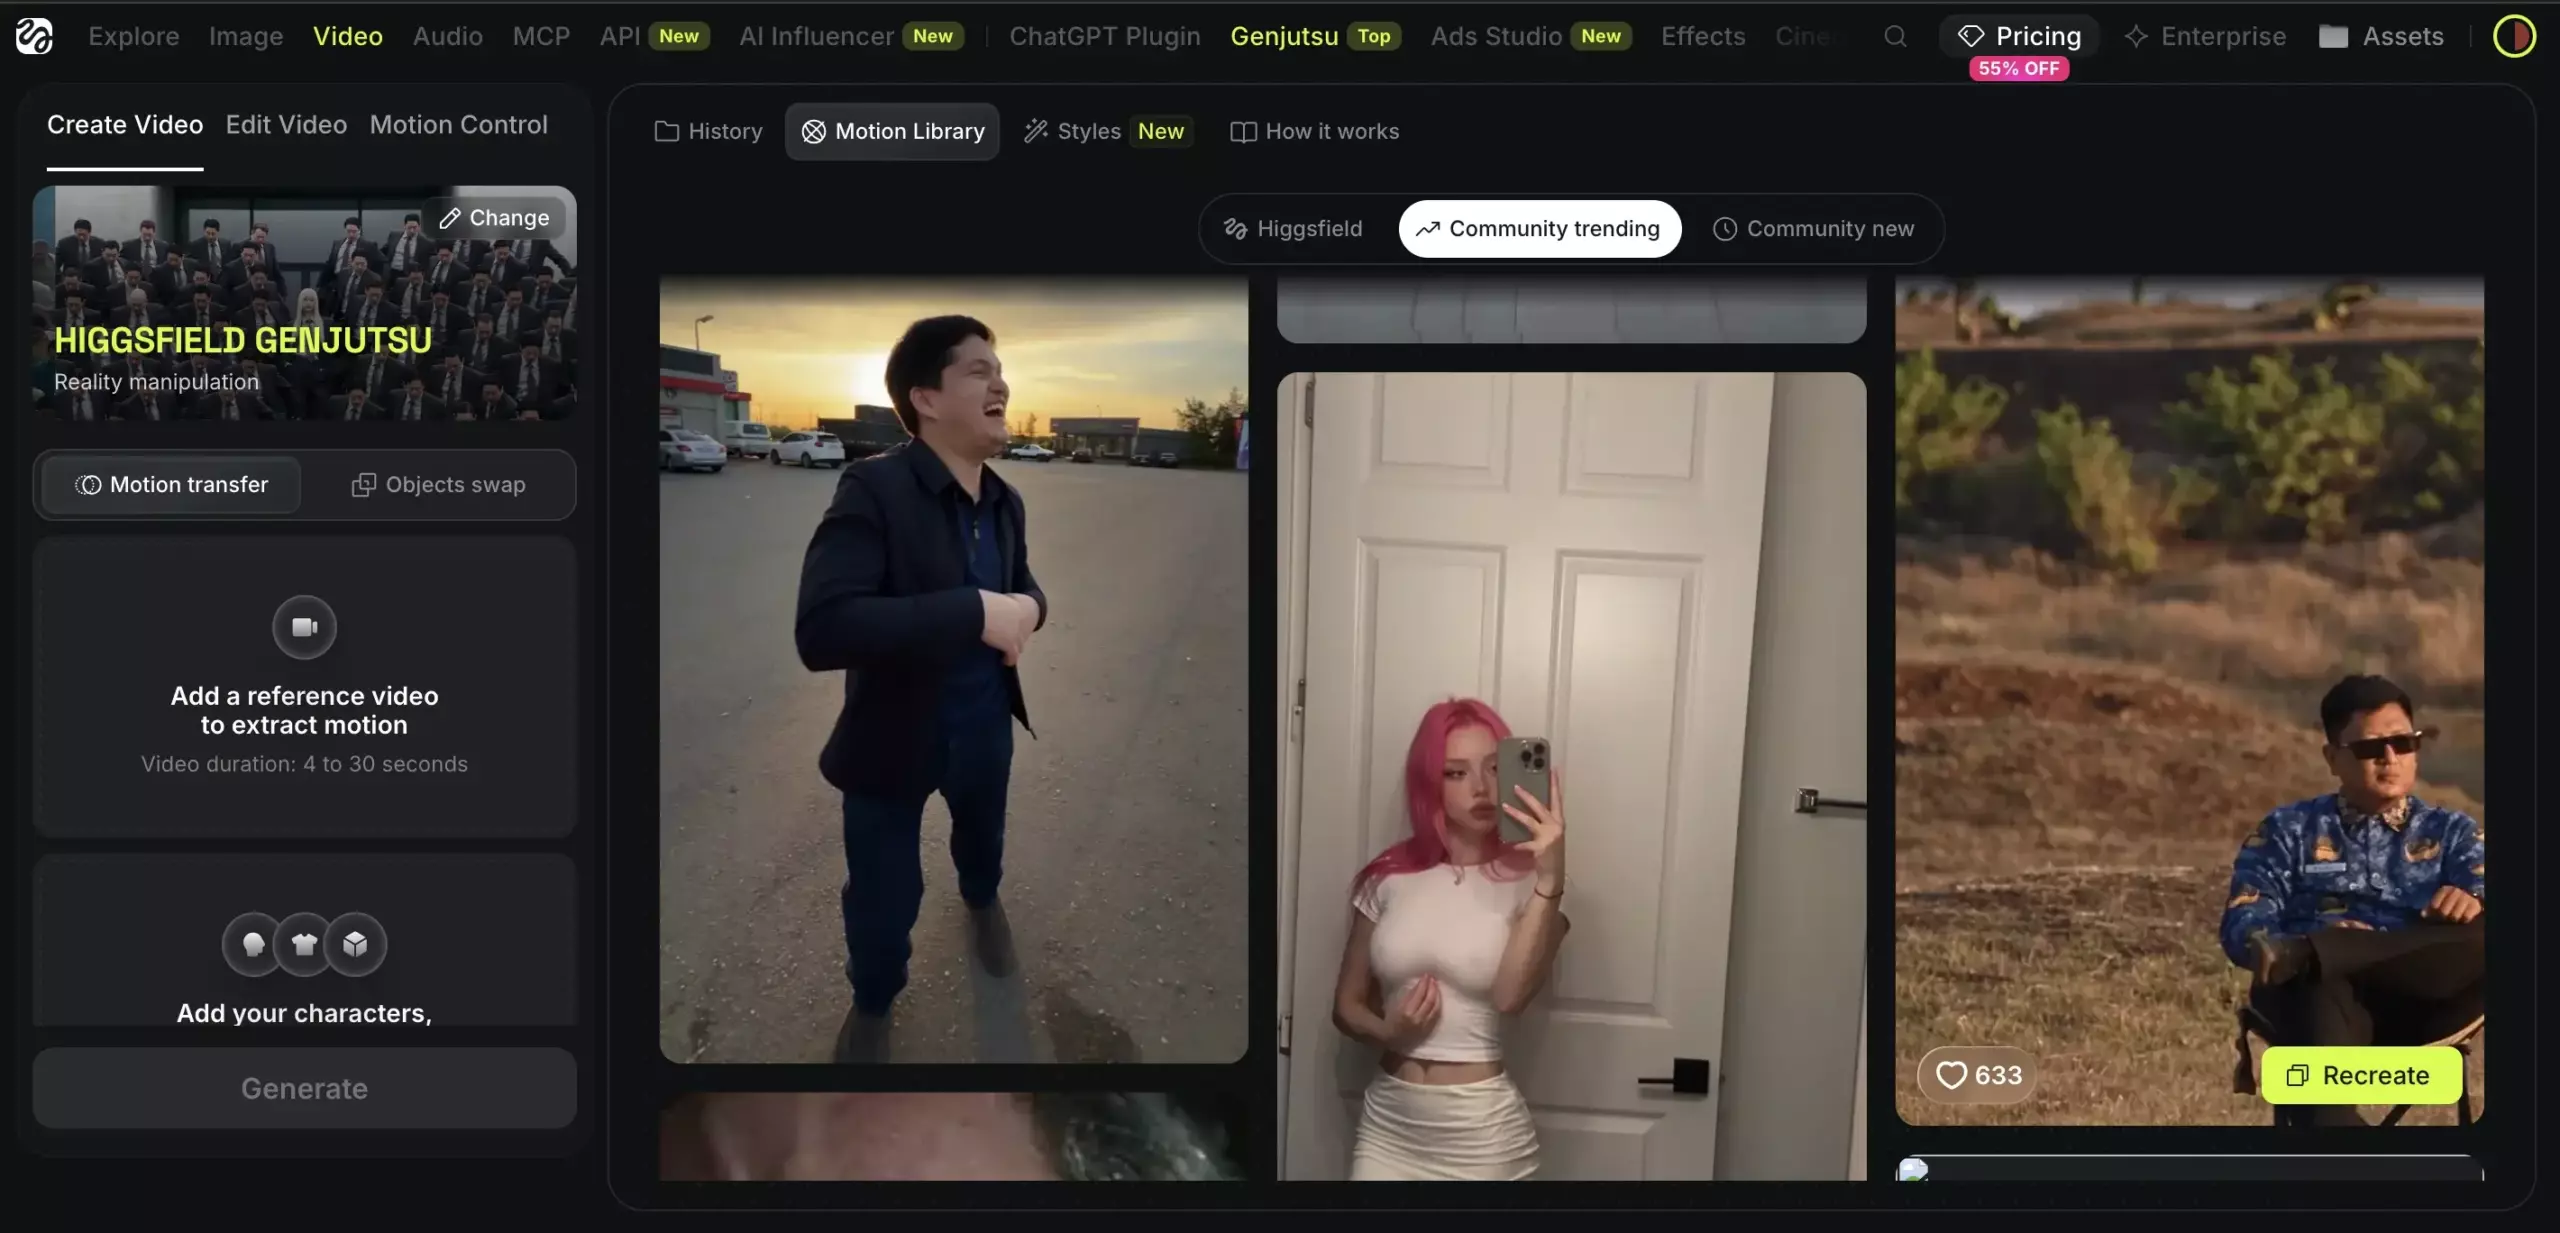2560x1233 pixels.
Task: Open ChatGPT Plugin link
Action: coord(1104,36)
